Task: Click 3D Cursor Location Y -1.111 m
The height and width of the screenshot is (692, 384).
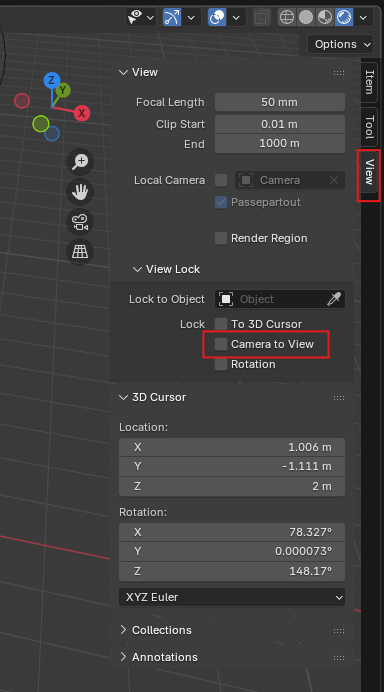Action: (232, 466)
